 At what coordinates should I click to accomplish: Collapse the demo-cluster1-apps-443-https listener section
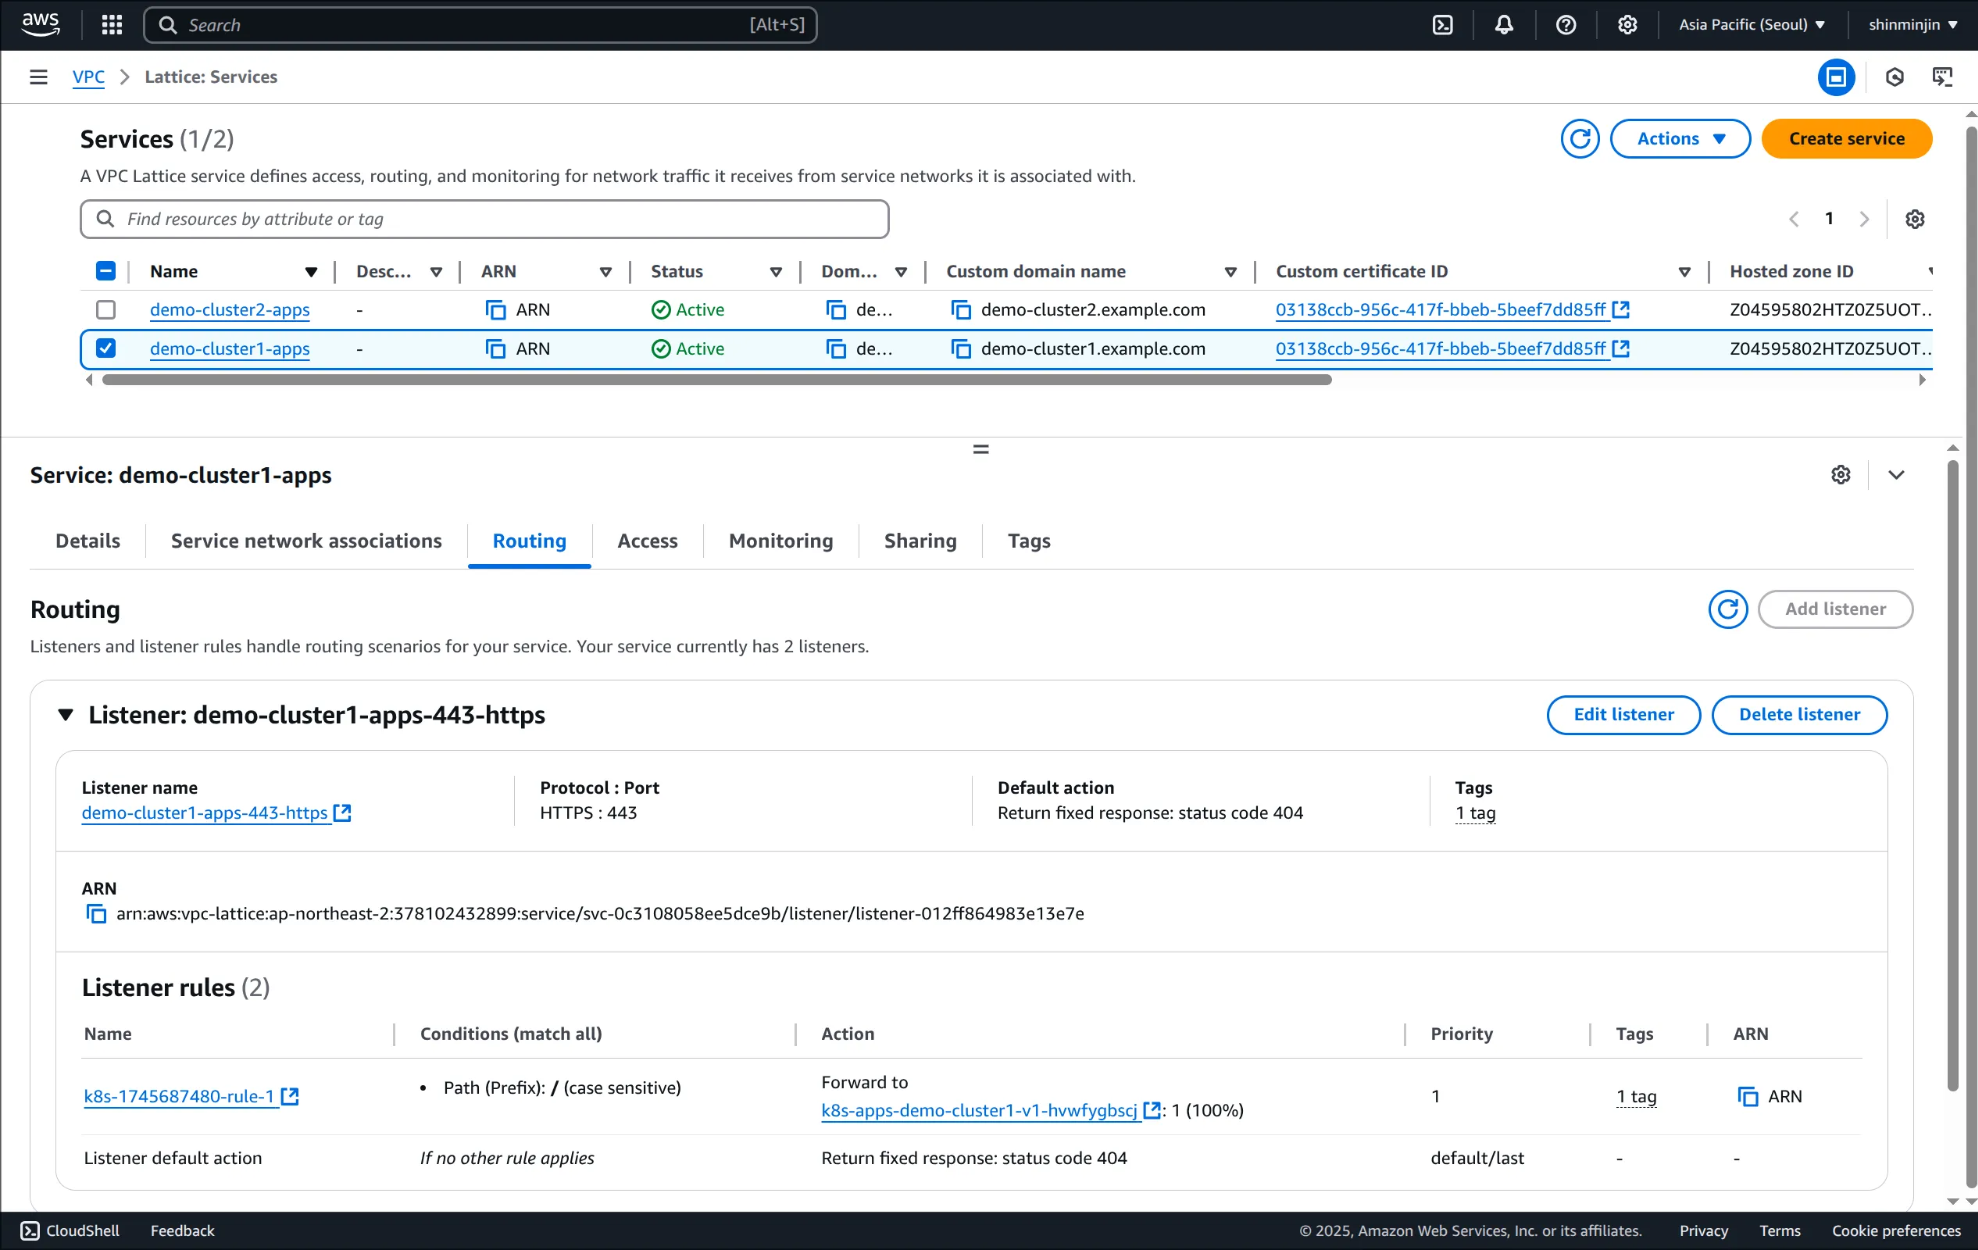[66, 715]
